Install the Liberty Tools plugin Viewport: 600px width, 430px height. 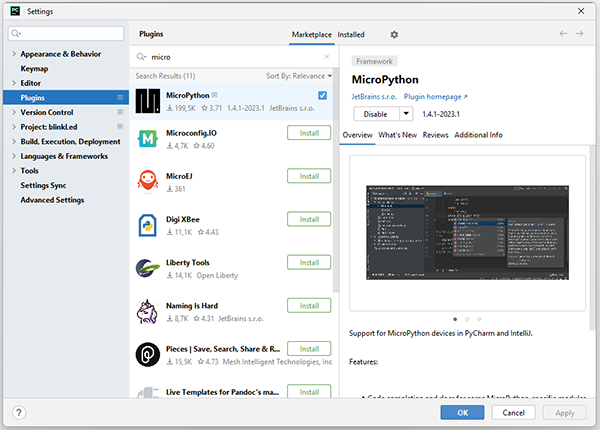tap(309, 262)
